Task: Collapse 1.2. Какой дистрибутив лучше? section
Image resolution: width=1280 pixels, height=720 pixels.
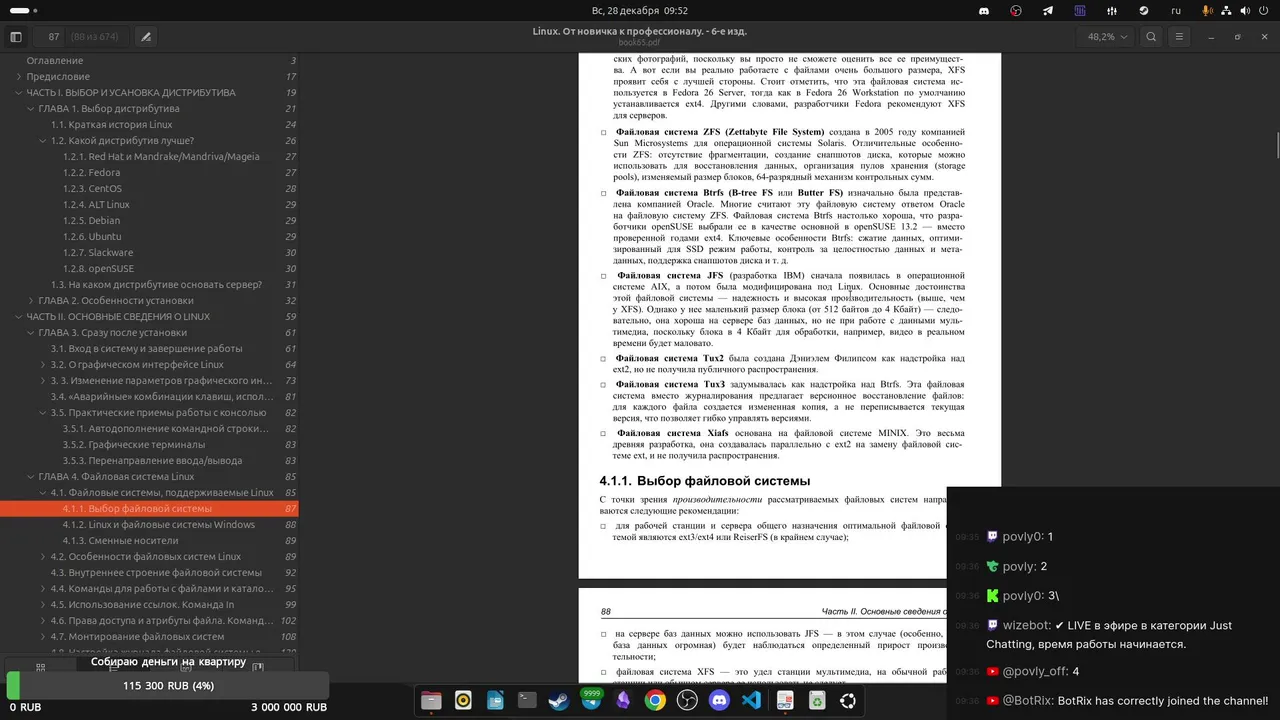Action: [x=42, y=141]
